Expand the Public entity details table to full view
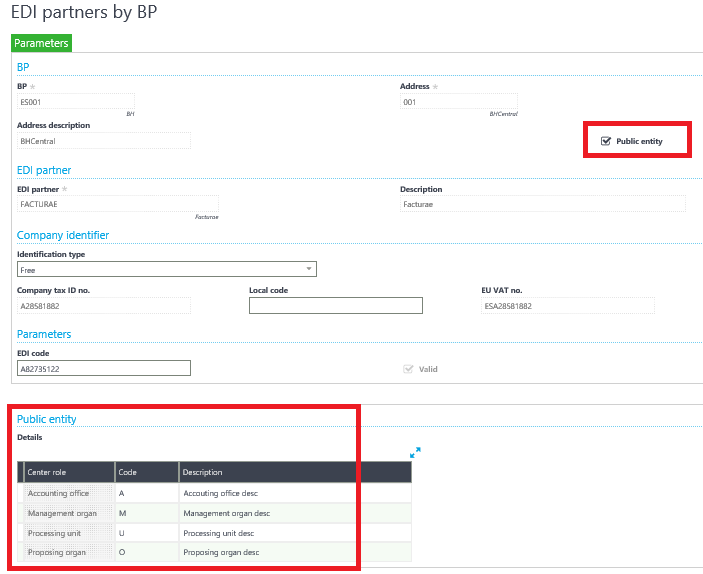The image size is (703, 574). [415, 453]
